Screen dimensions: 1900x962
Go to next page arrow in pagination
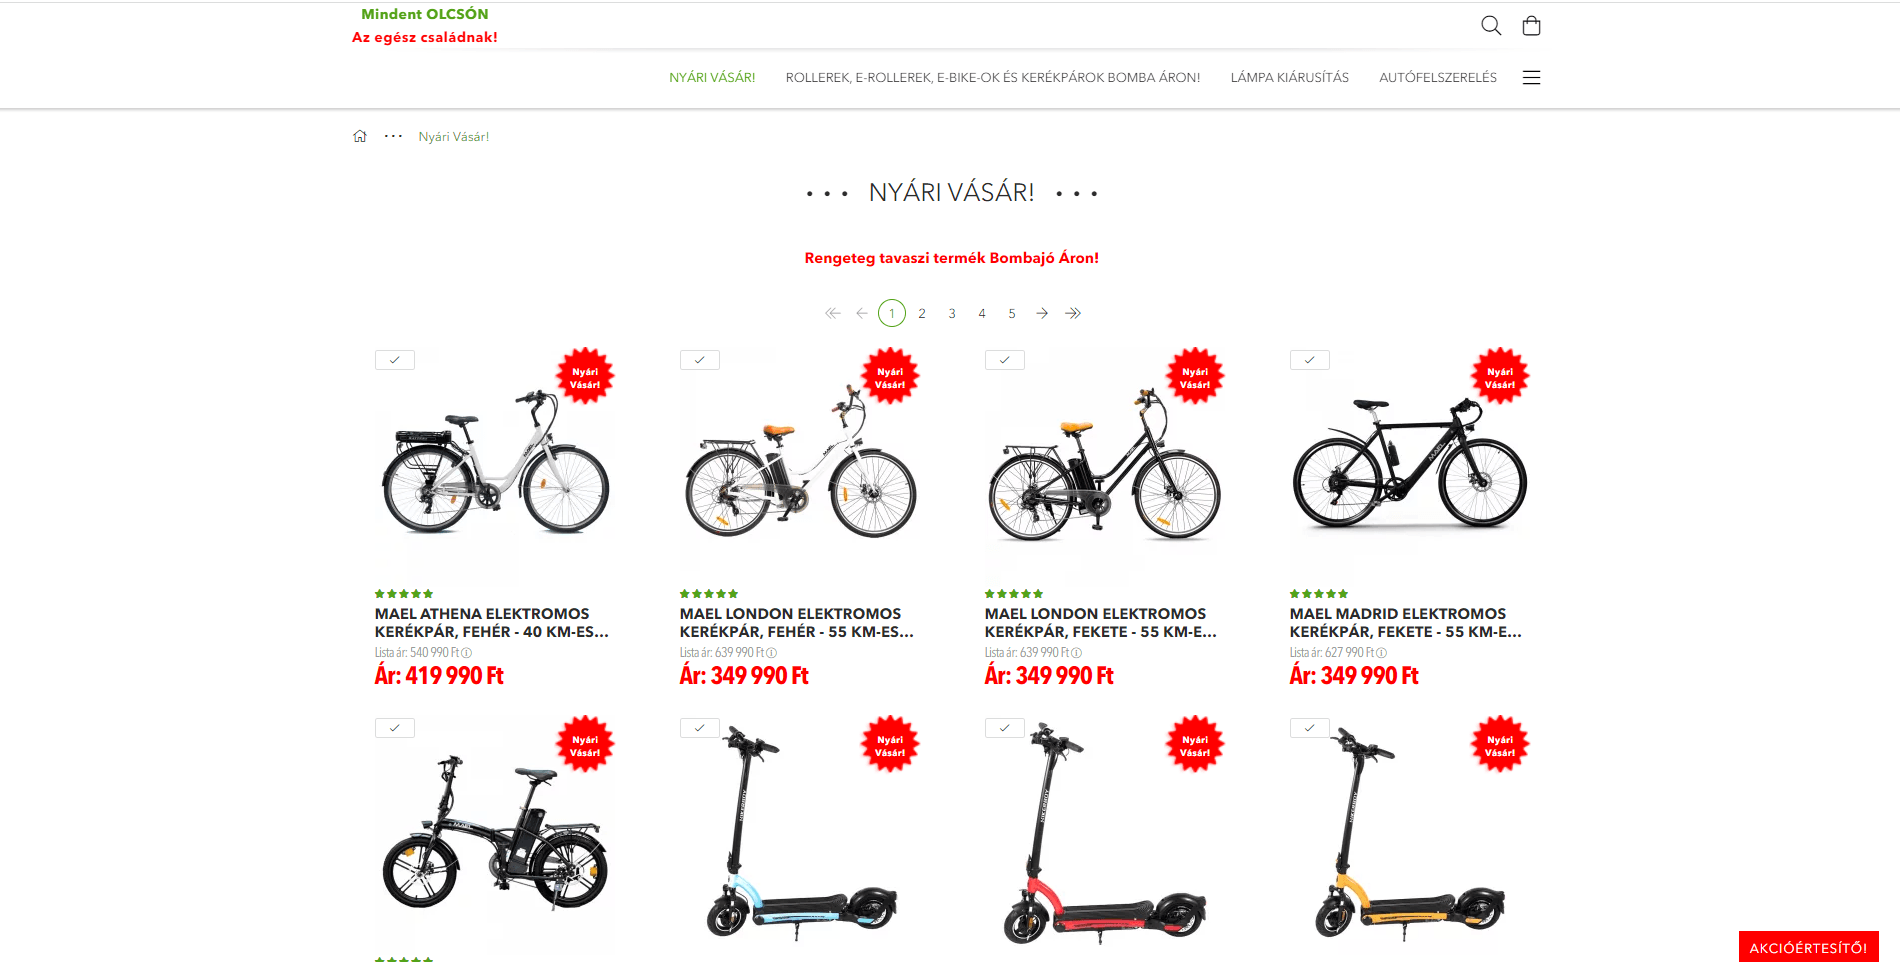(x=1042, y=313)
